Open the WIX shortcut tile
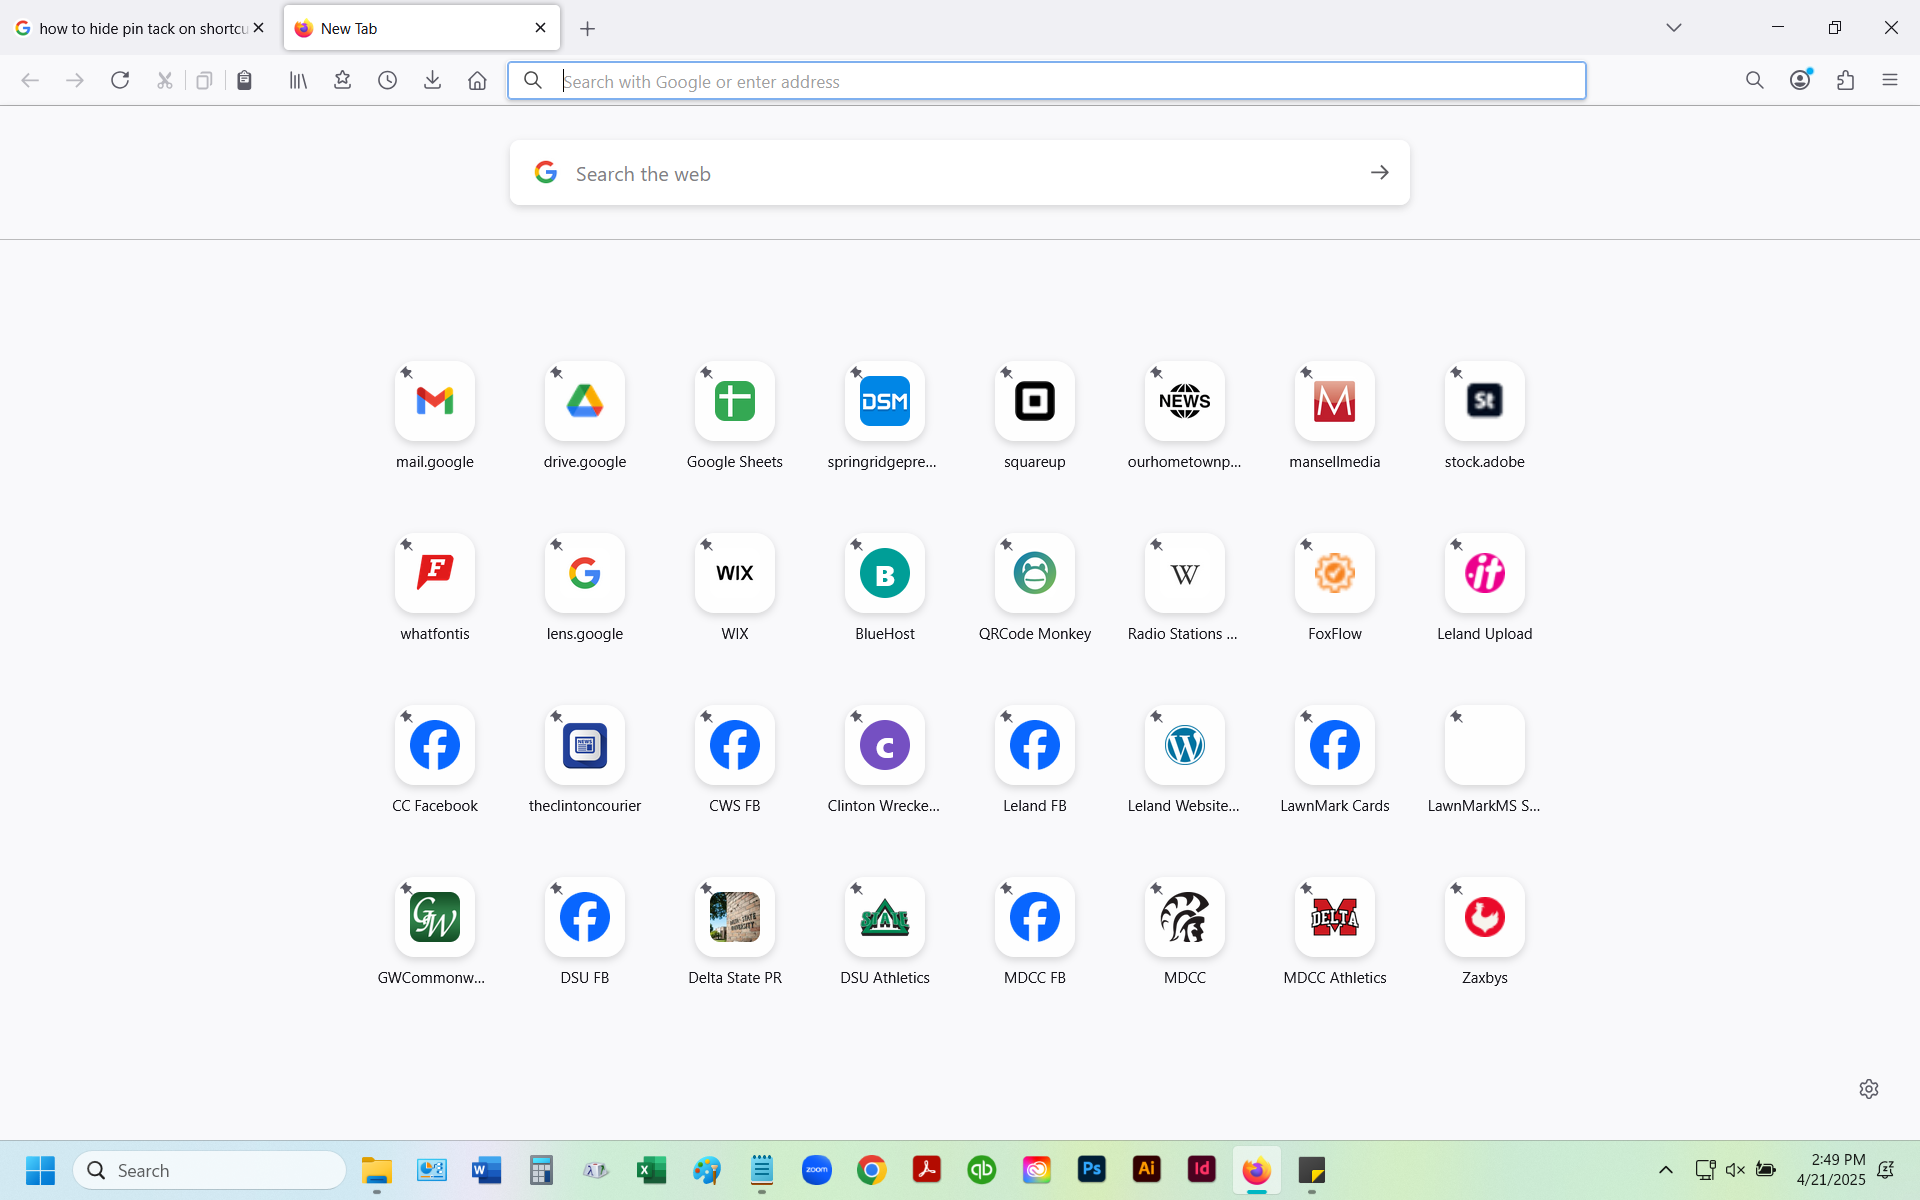 735,573
